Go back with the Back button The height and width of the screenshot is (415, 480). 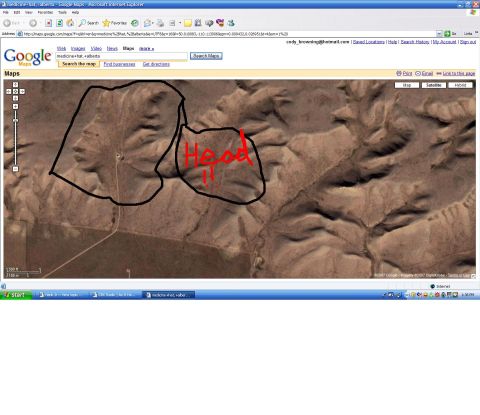pos(12,23)
